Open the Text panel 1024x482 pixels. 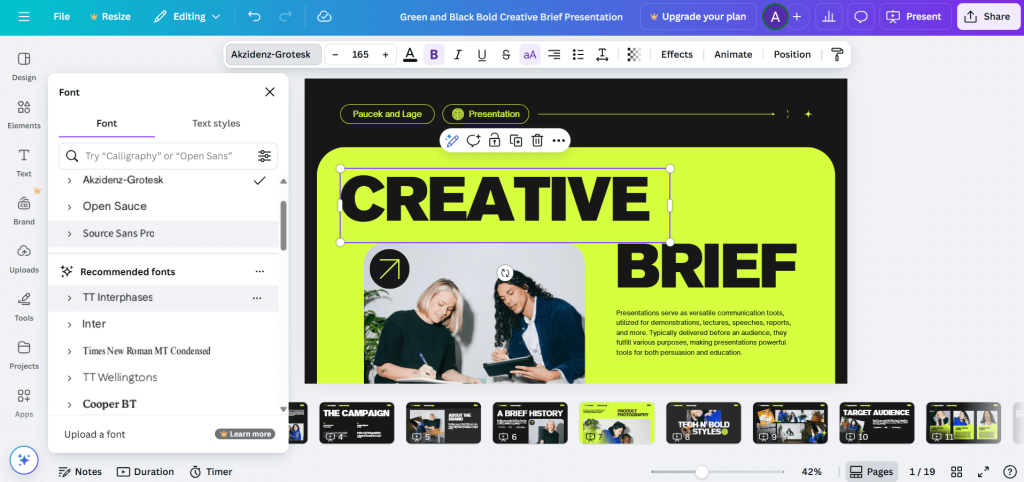24,163
